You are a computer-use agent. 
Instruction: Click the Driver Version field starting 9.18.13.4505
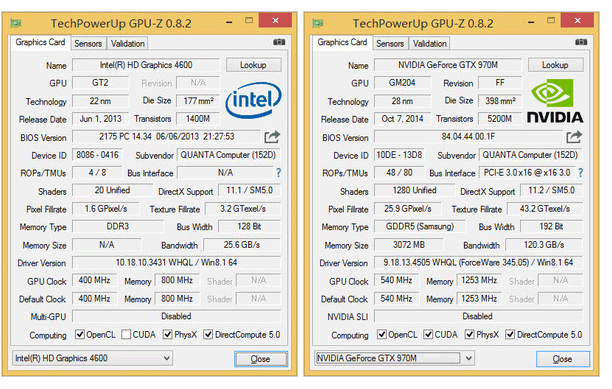tap(479, 263)
